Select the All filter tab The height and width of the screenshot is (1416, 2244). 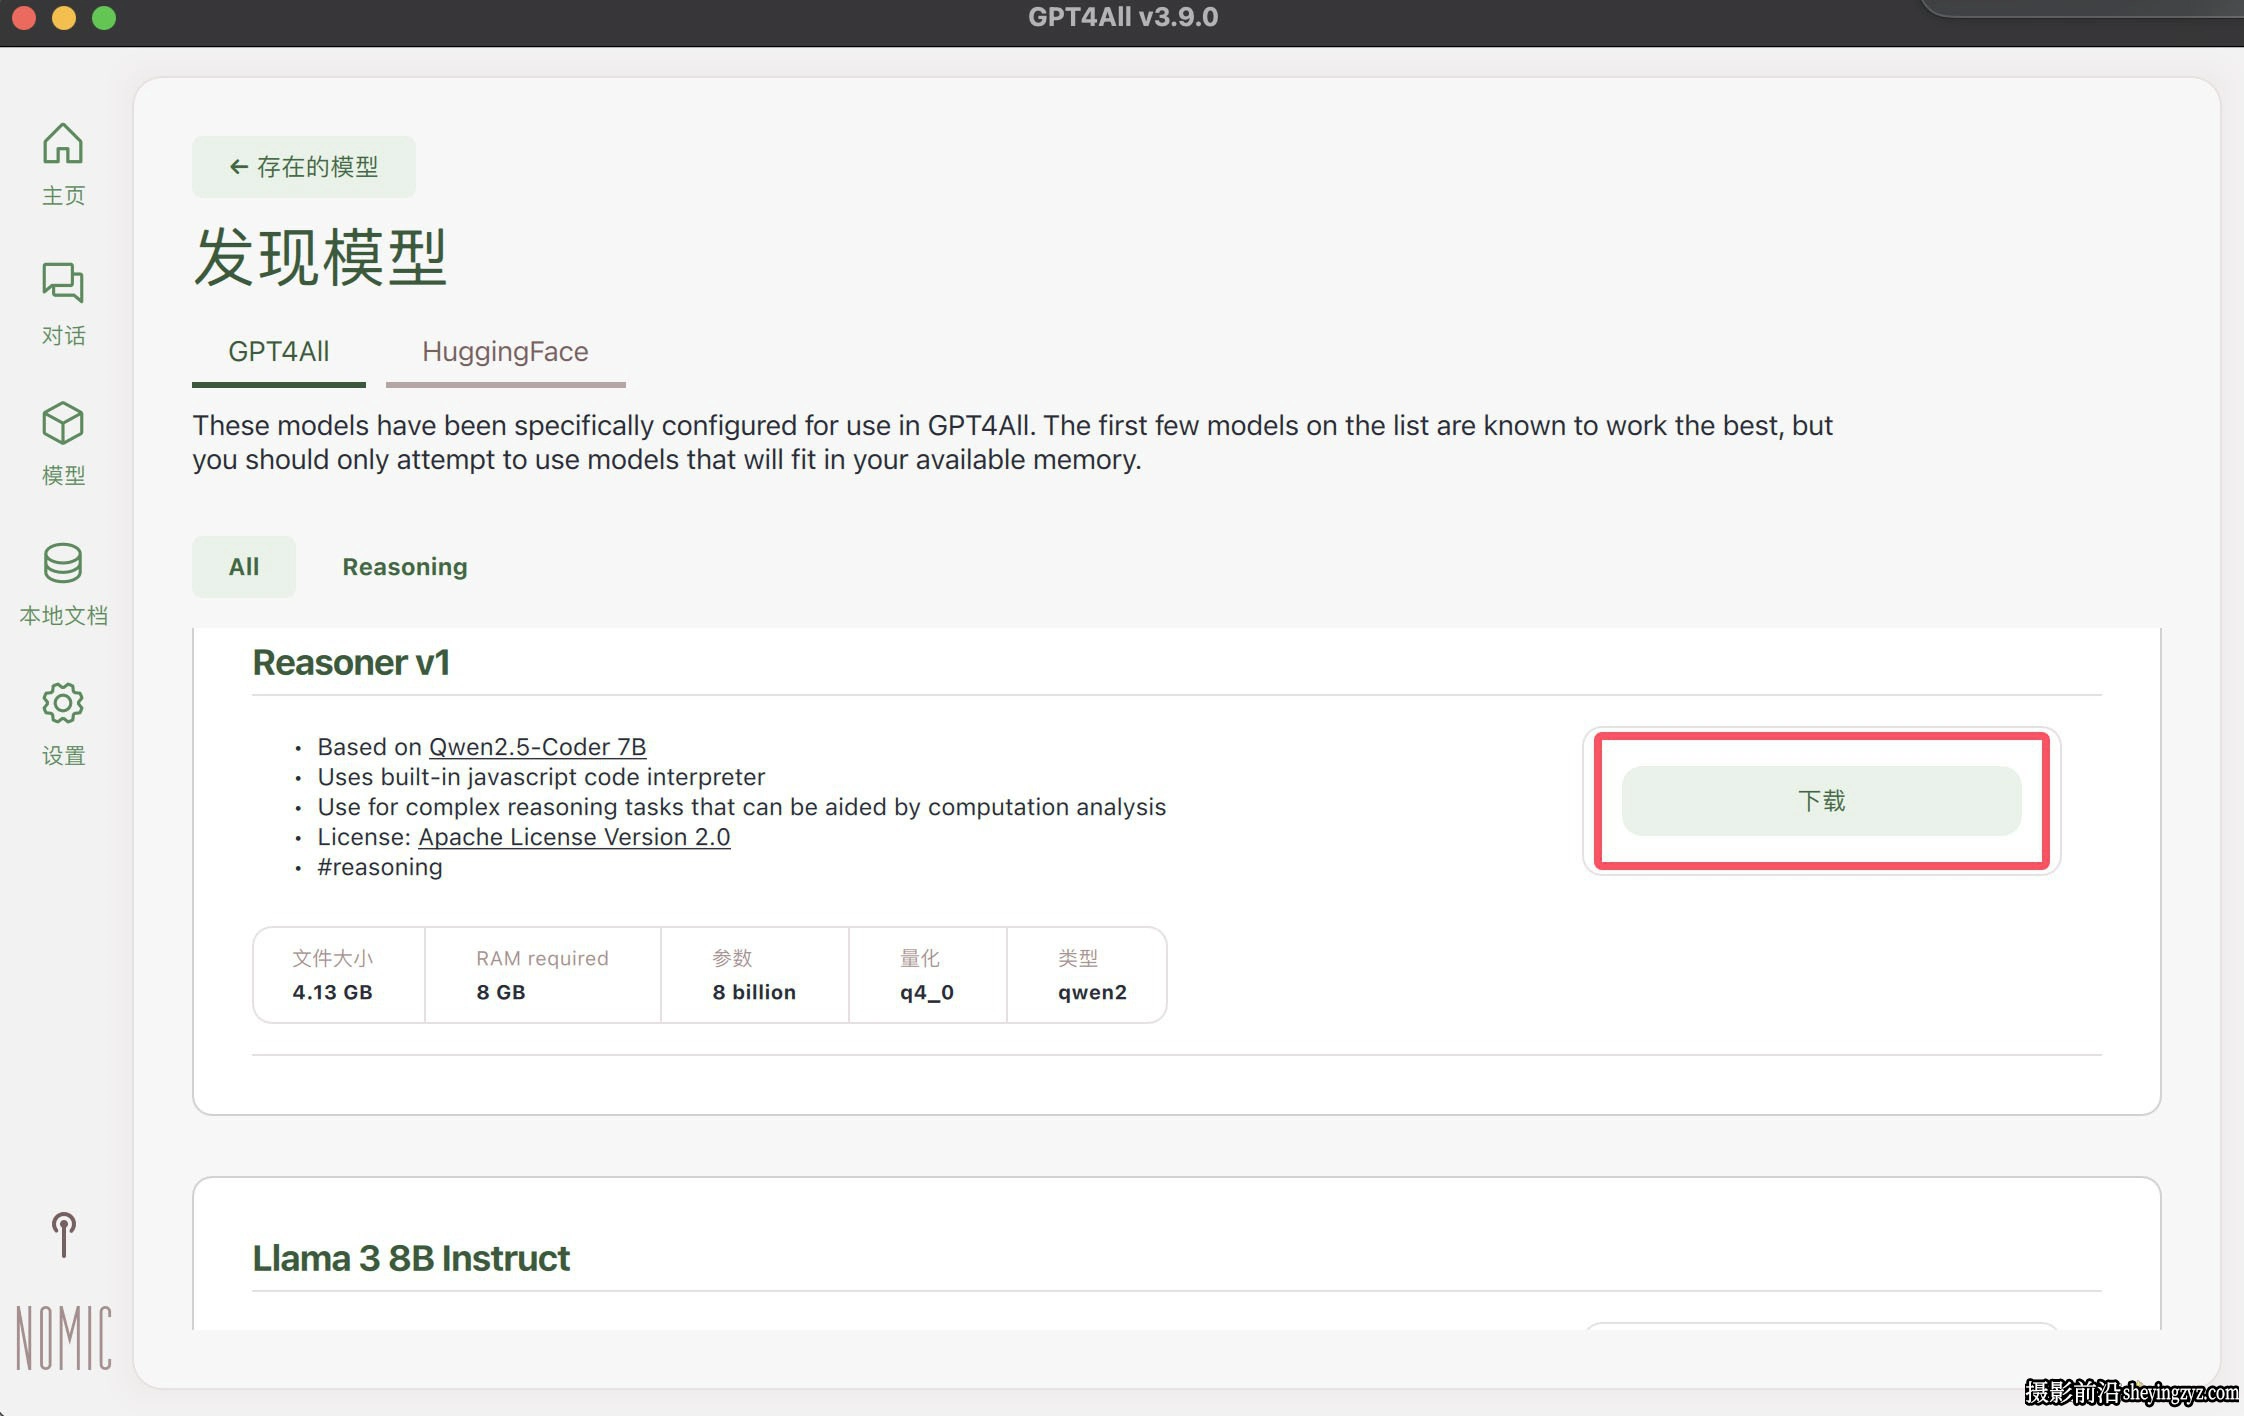(x=244, y=566)
